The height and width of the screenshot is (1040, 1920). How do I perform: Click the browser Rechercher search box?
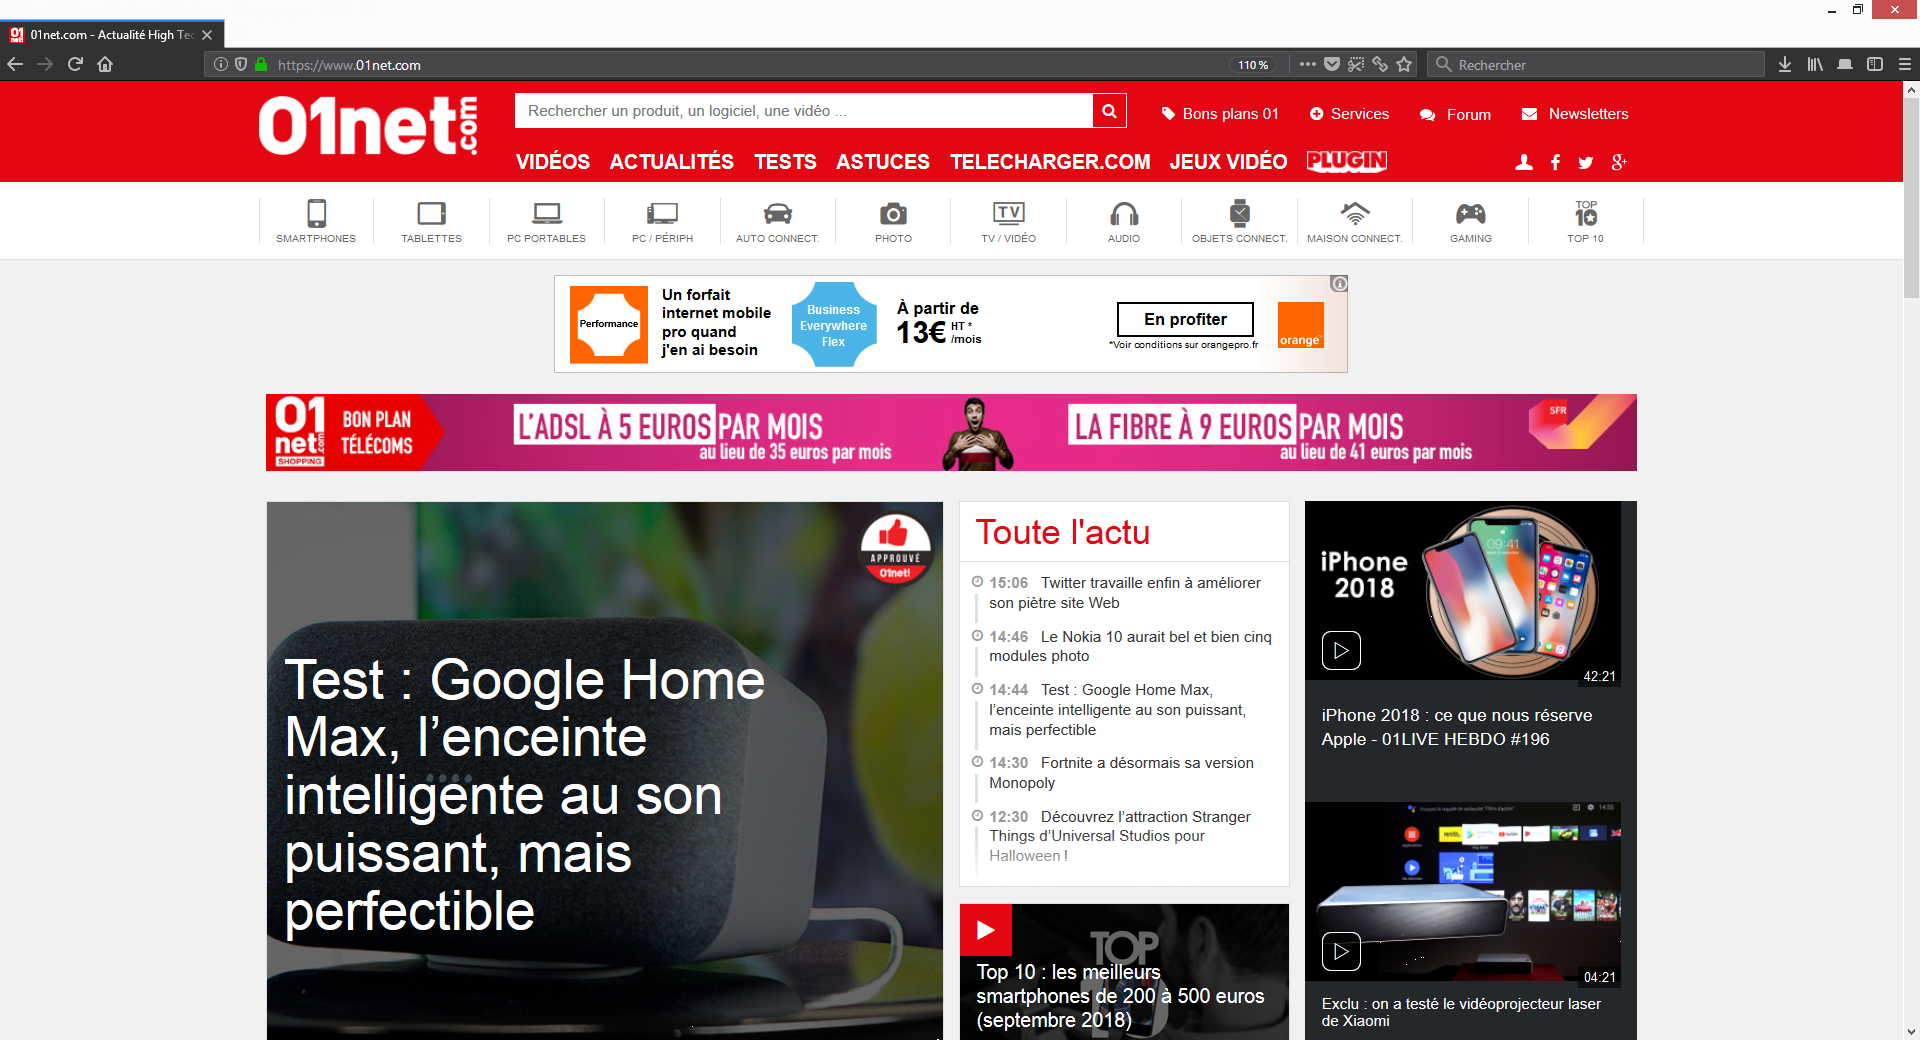1595,64
